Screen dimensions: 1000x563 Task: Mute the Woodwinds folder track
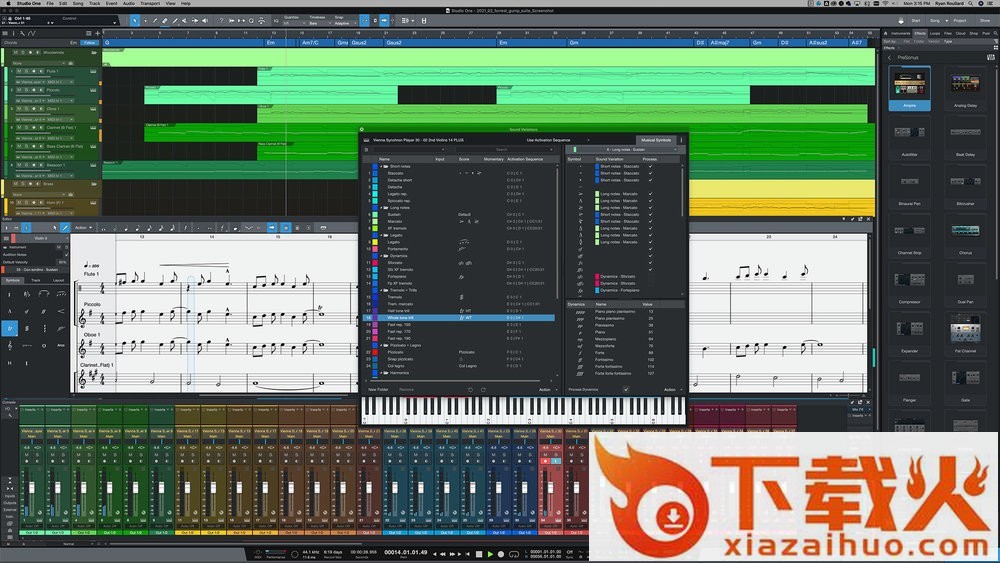pyautogui.click(x=18, y=52)
